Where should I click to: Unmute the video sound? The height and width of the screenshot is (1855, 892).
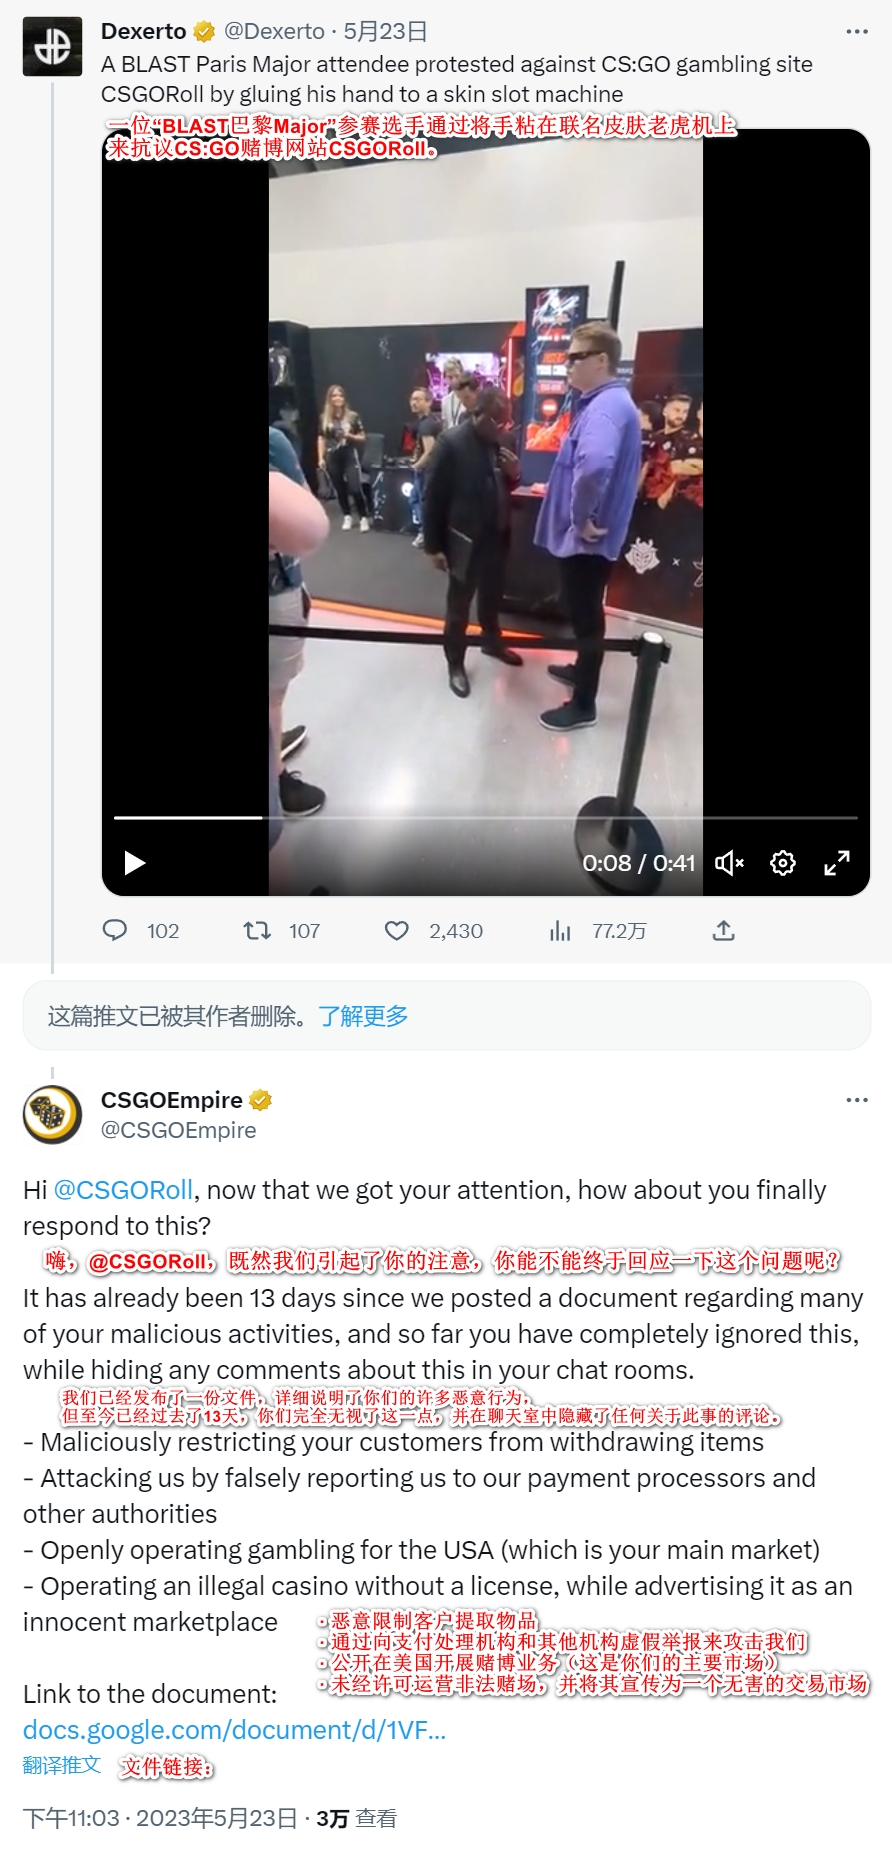click(729, 863)
